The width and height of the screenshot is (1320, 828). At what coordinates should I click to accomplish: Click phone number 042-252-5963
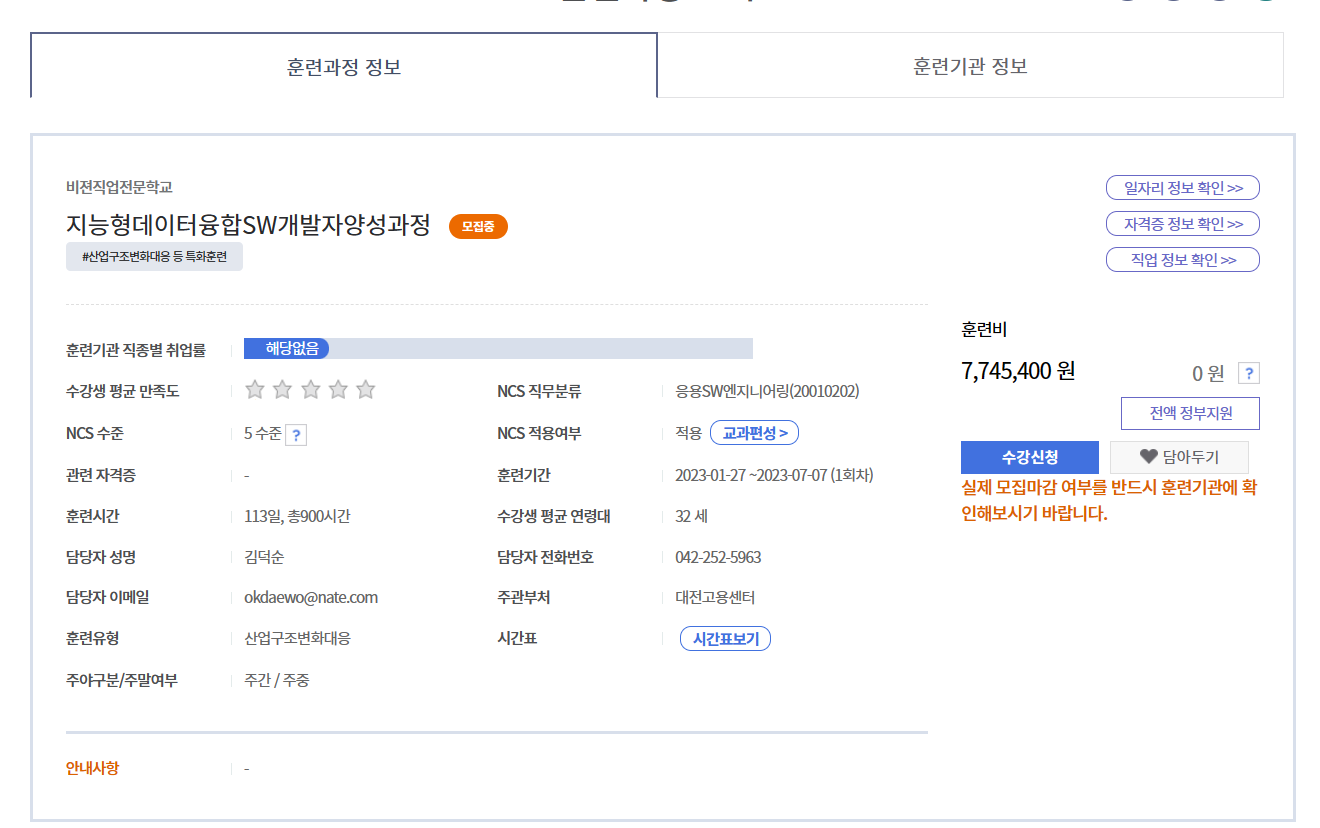coord(718,557)
